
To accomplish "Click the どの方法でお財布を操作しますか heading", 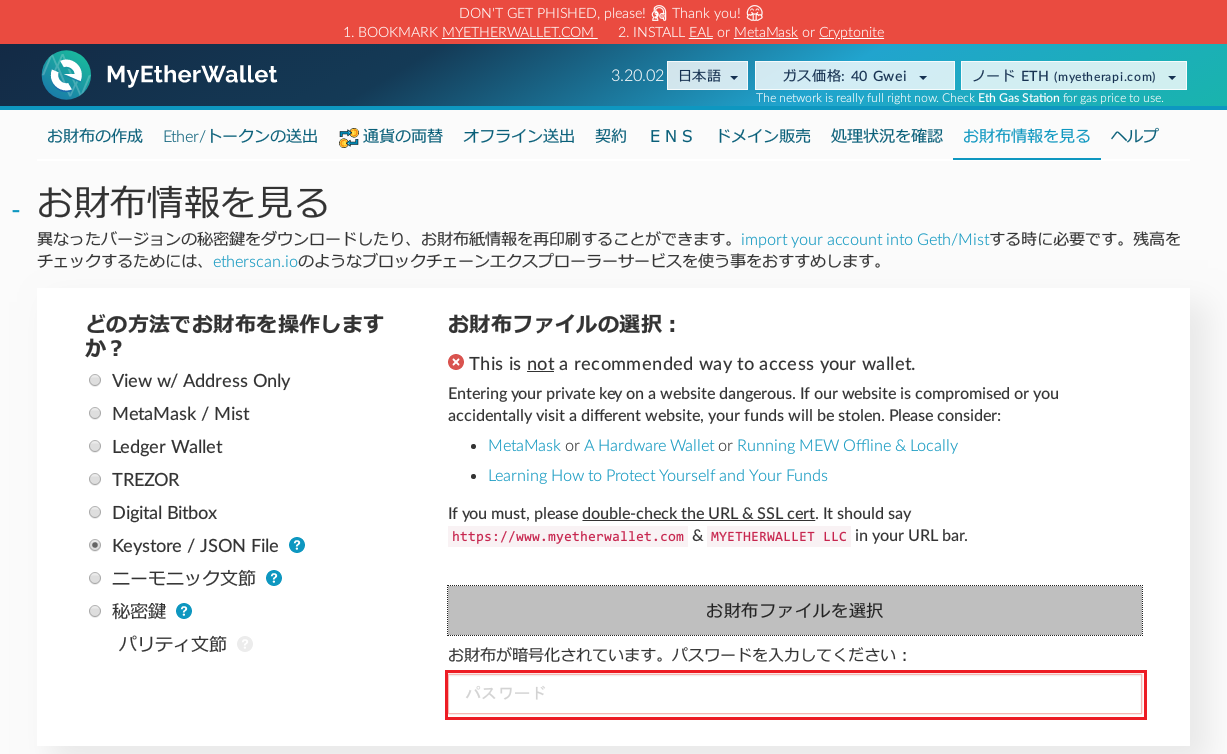I will tap(236, 335).
